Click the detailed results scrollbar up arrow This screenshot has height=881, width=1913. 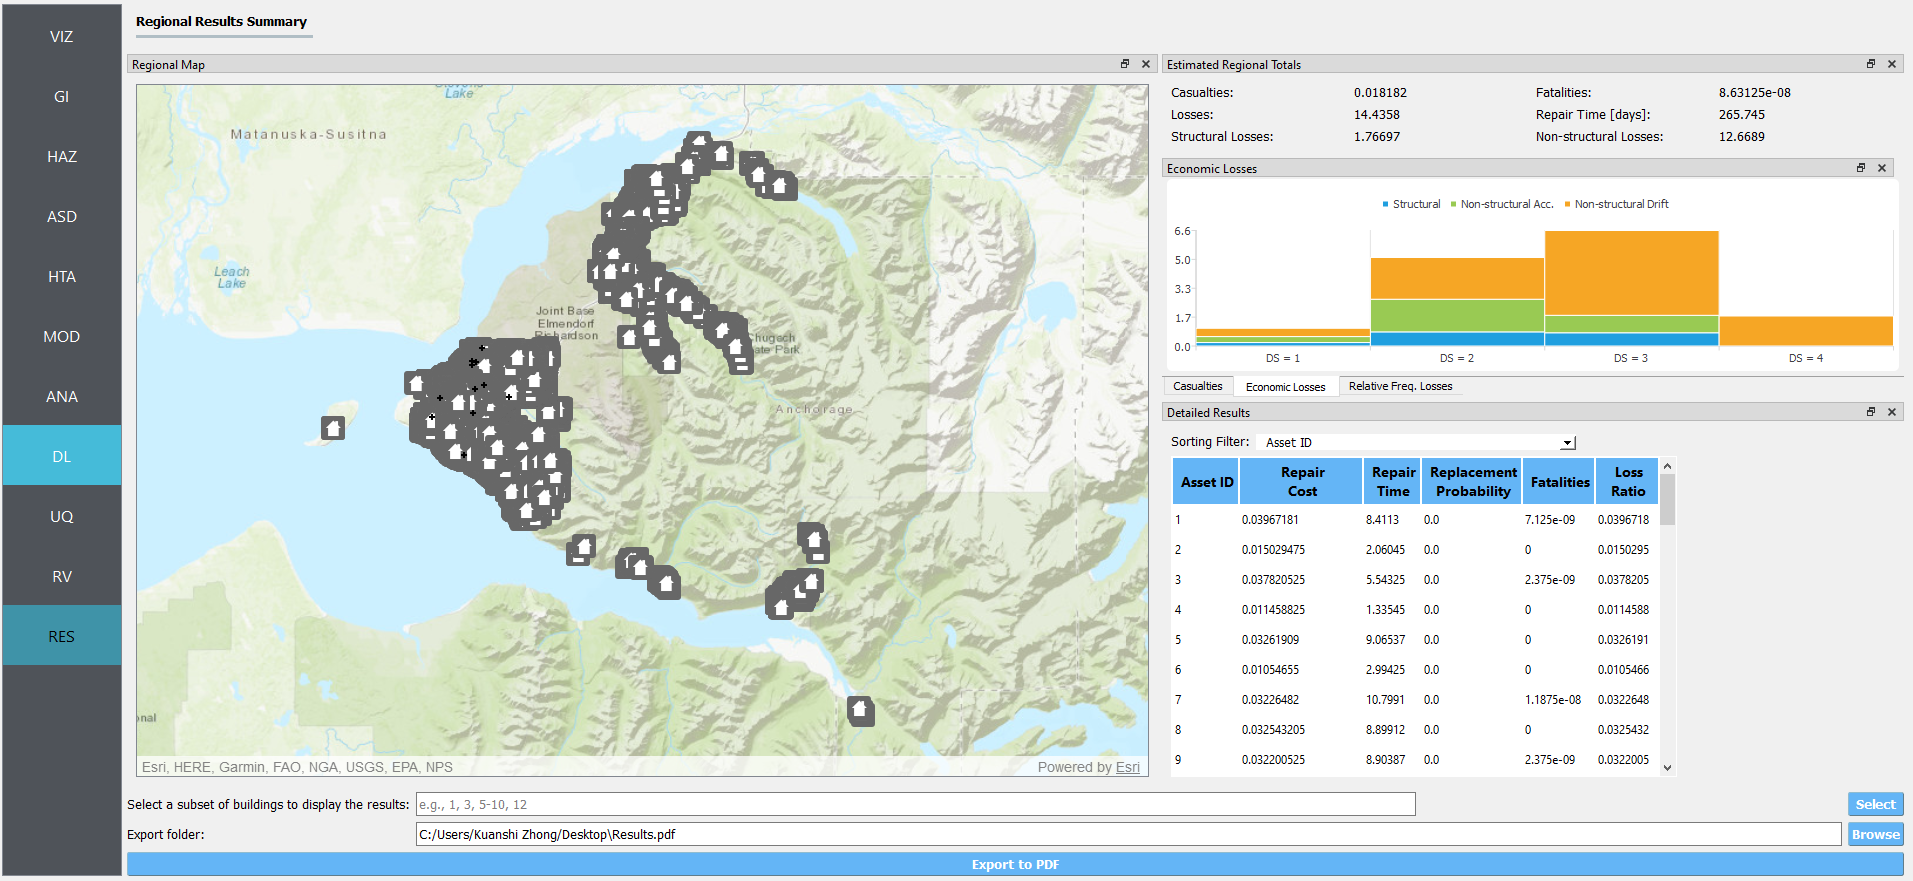click(x=1667, y=467)
